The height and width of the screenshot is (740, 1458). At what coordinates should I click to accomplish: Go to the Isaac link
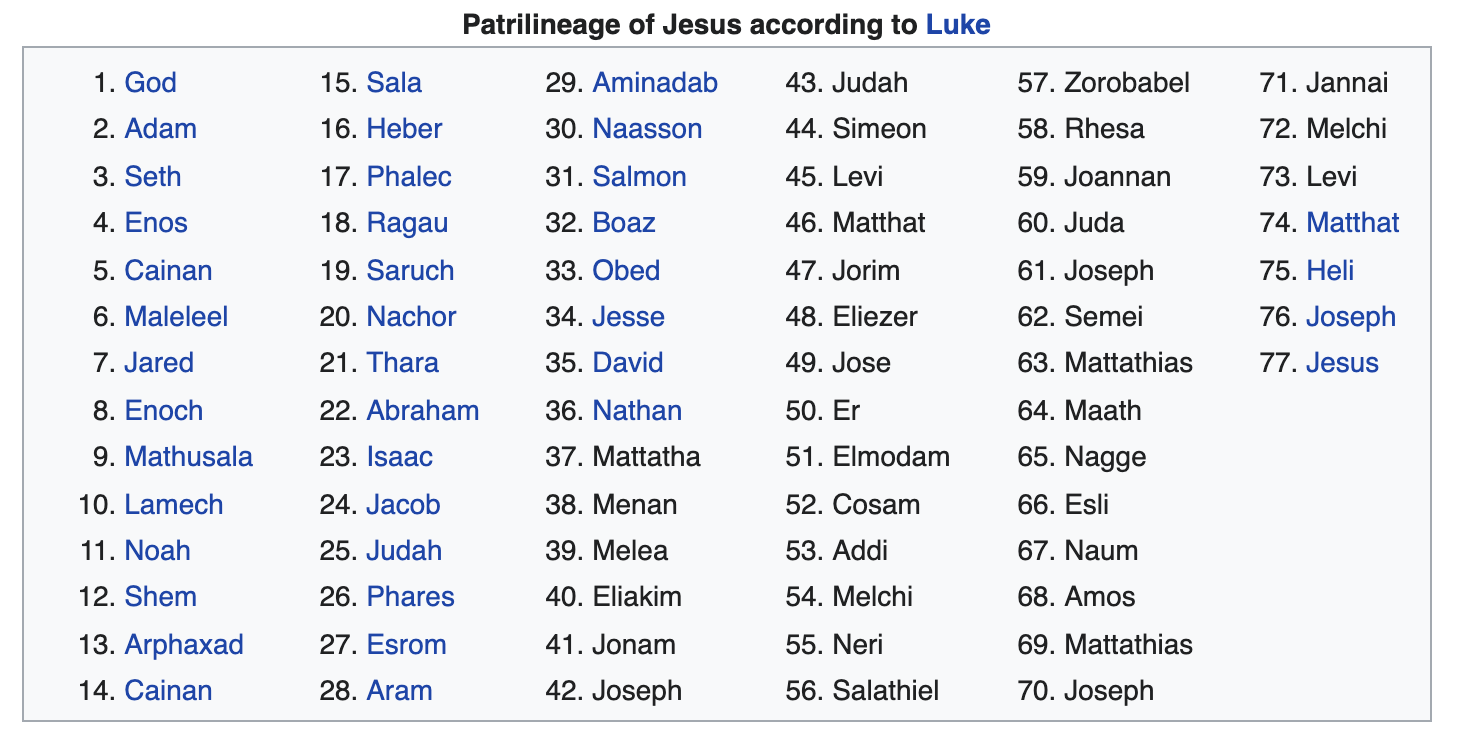click(x=399, y=457)
